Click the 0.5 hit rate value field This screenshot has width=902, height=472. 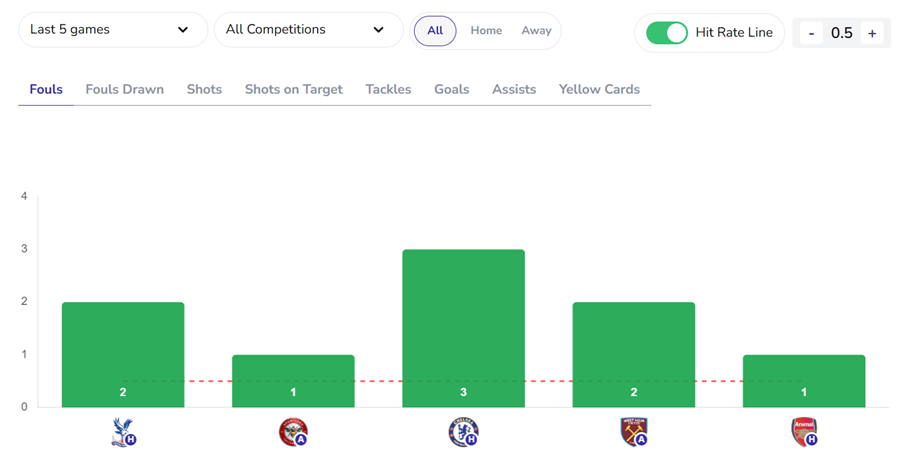[x=841, y=33]
